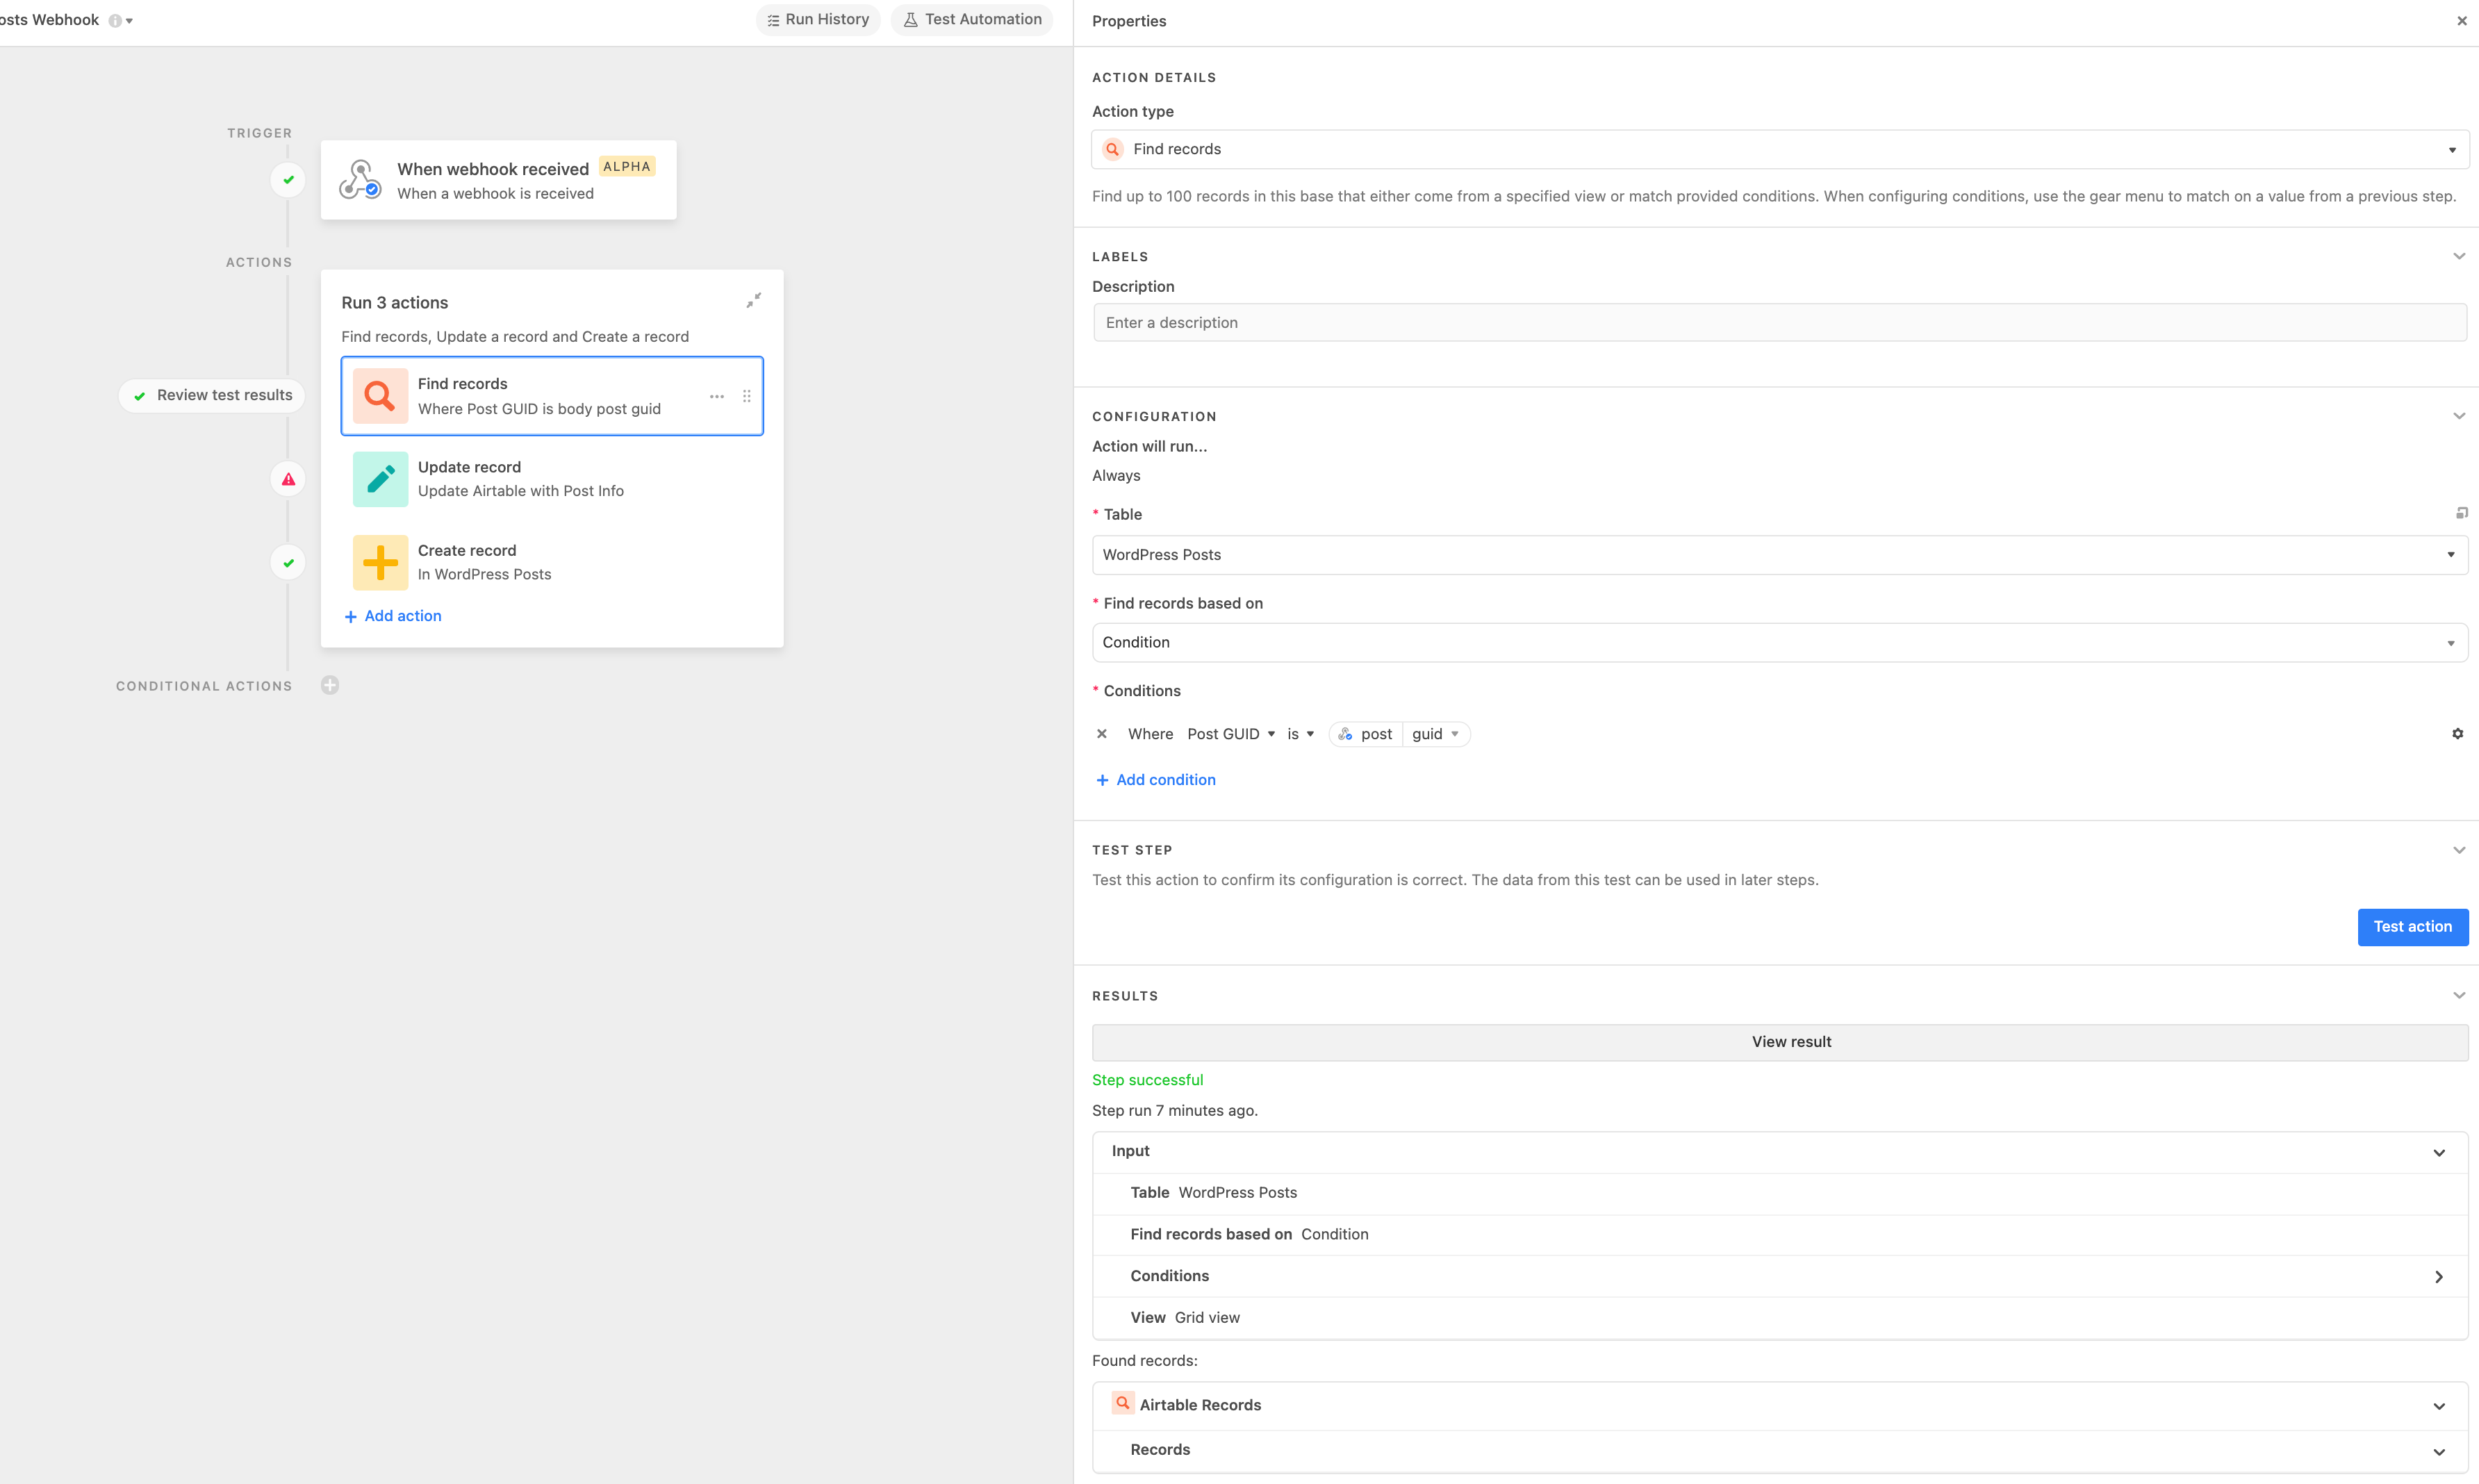Click the post token in condition
The height and width of the screenshot is (1484, 2479).
[x=1366, y=734]
